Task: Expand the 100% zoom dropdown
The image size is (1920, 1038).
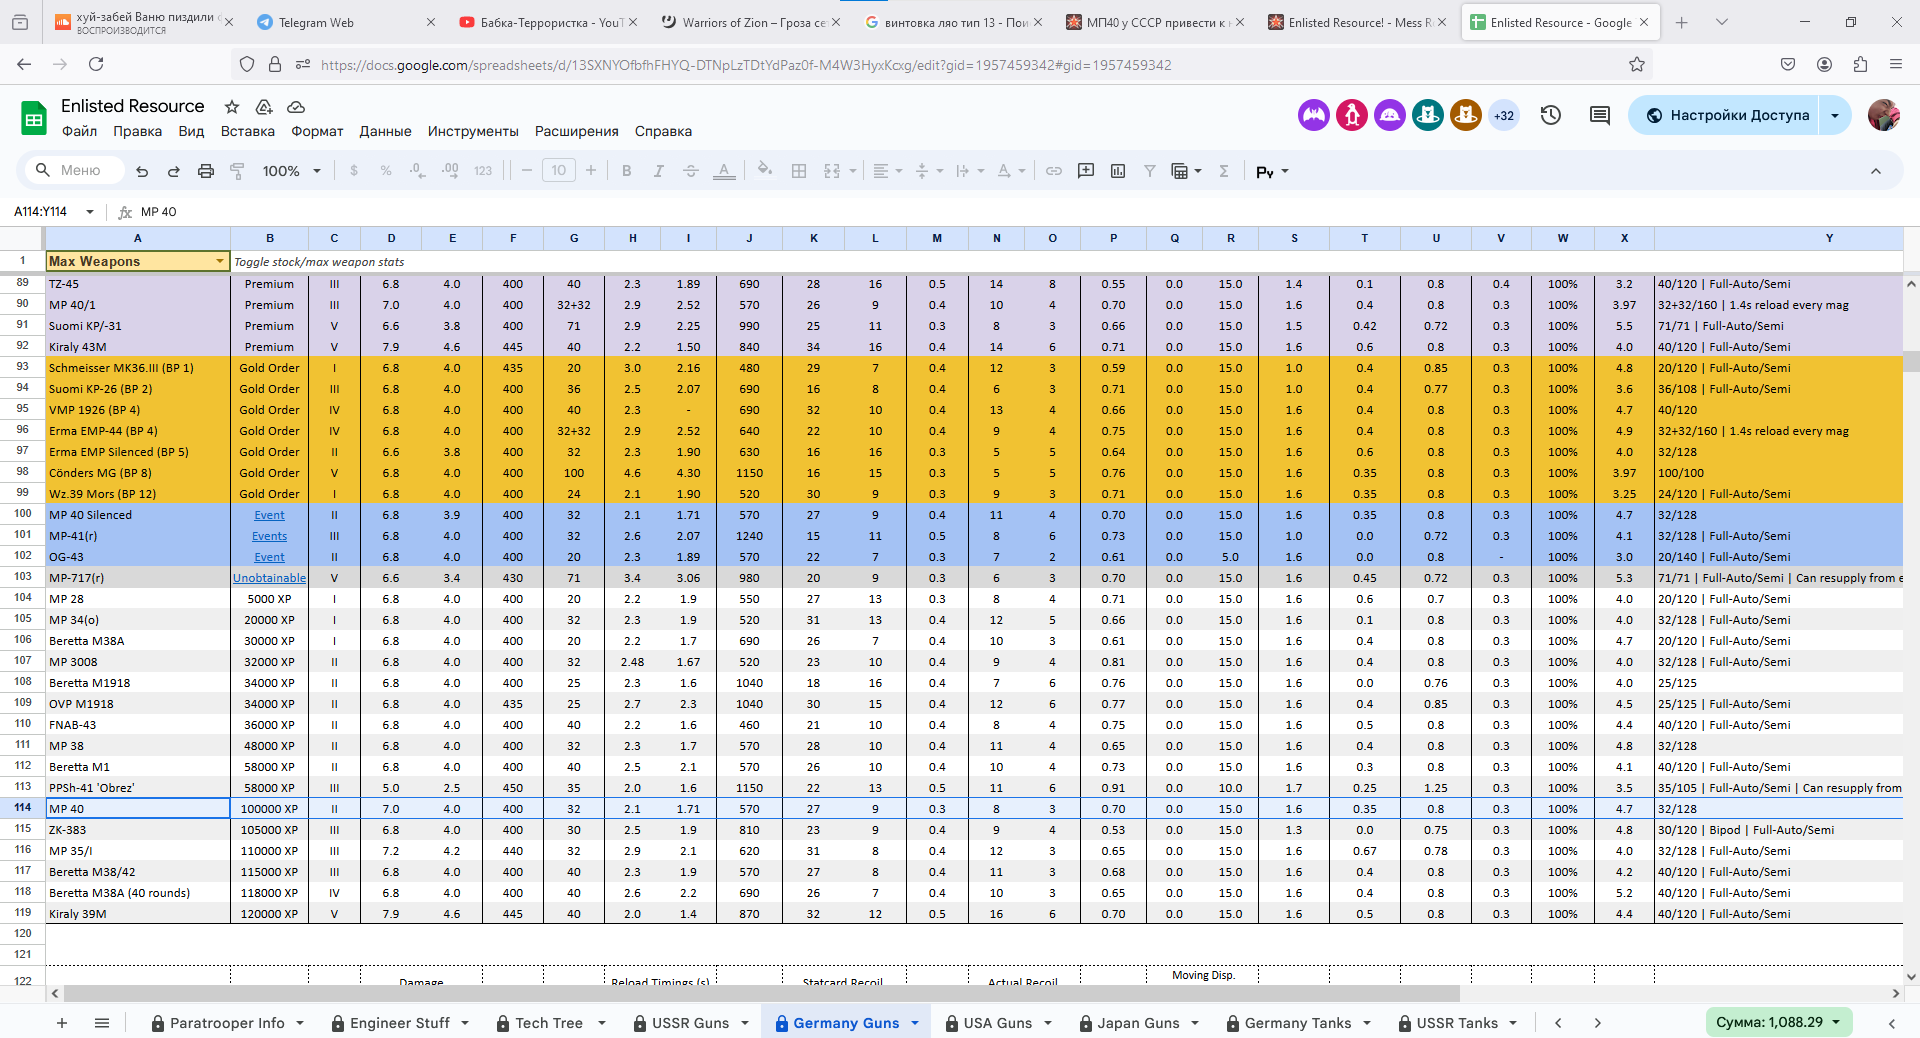Action: coord(291,171)
